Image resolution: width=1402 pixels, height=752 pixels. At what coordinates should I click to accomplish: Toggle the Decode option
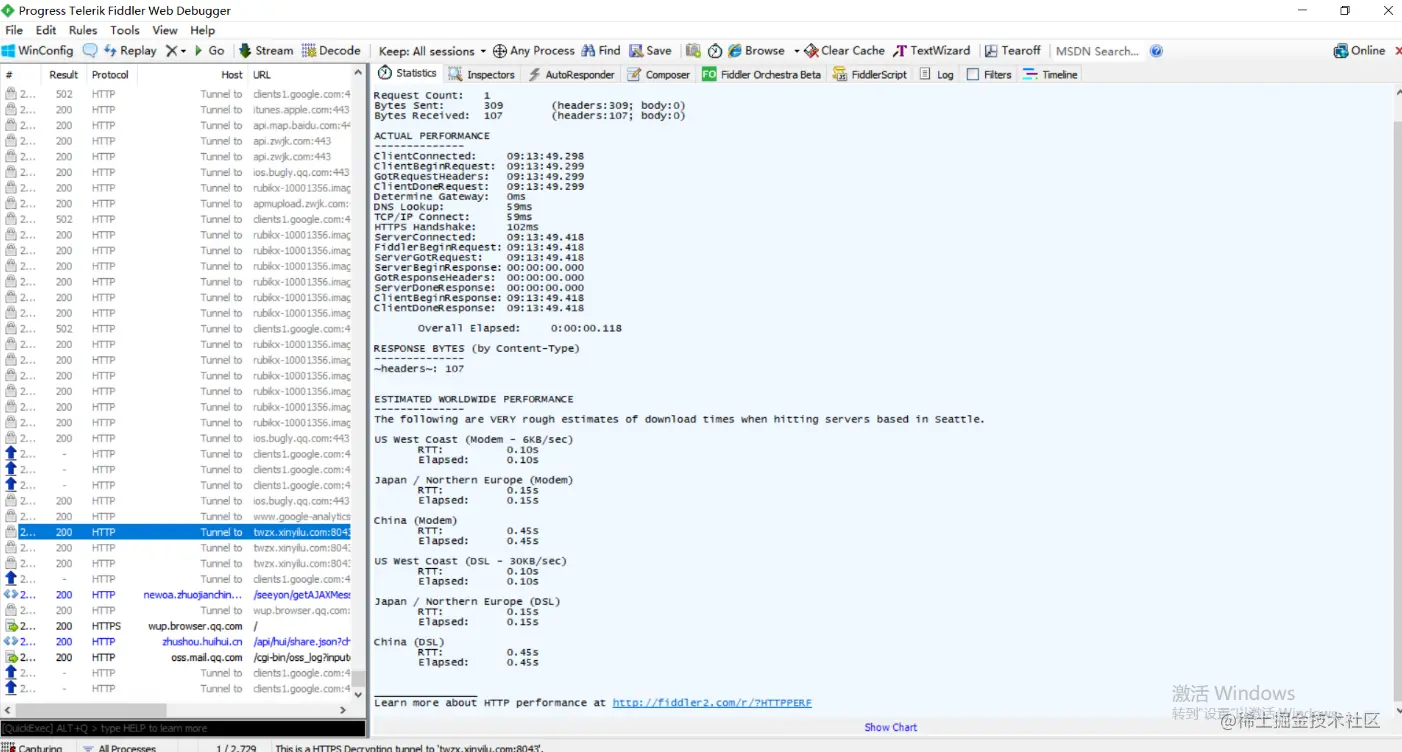tap(331, 51)
